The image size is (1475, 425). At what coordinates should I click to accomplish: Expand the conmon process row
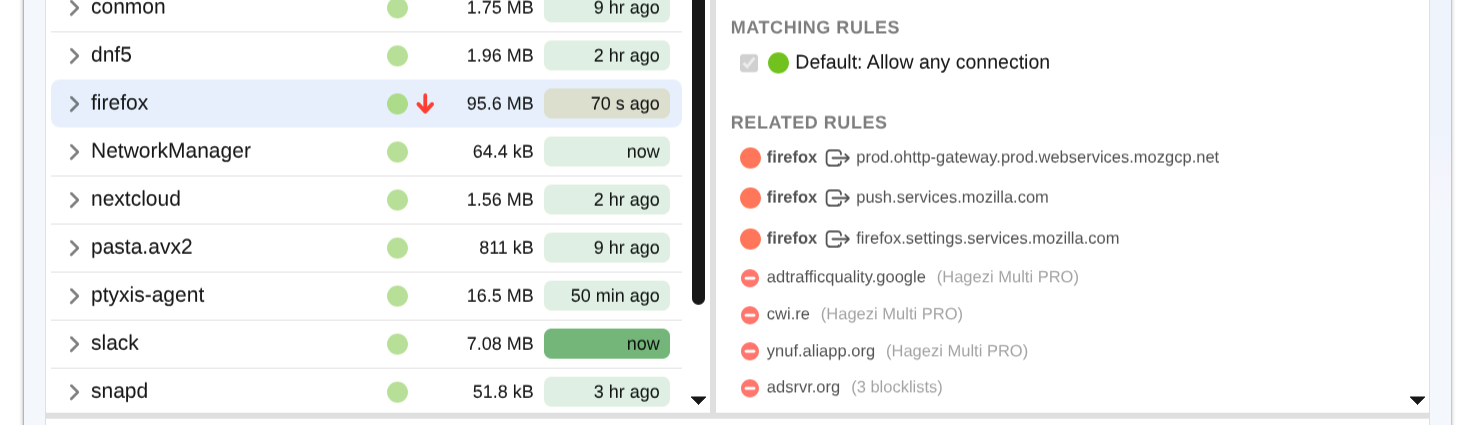pyautogui.click(x=73, y=8)
